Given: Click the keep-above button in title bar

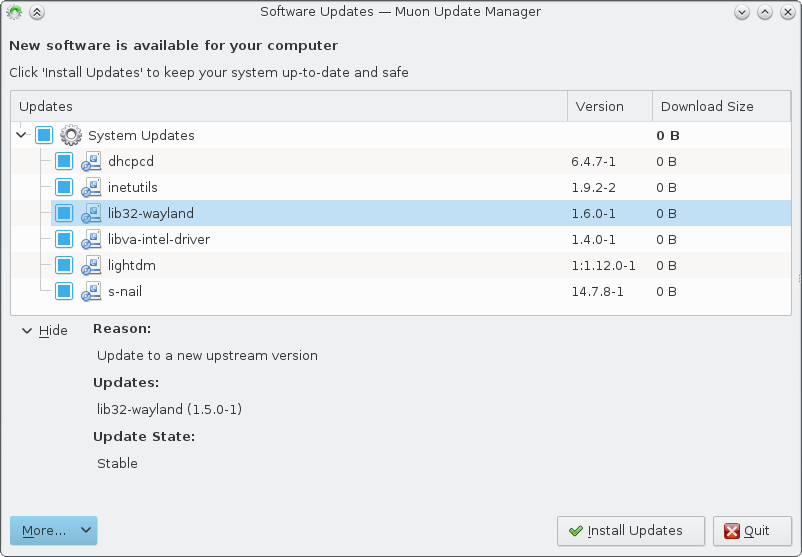Looking at the screenshot, I should (x=37, y=12).
